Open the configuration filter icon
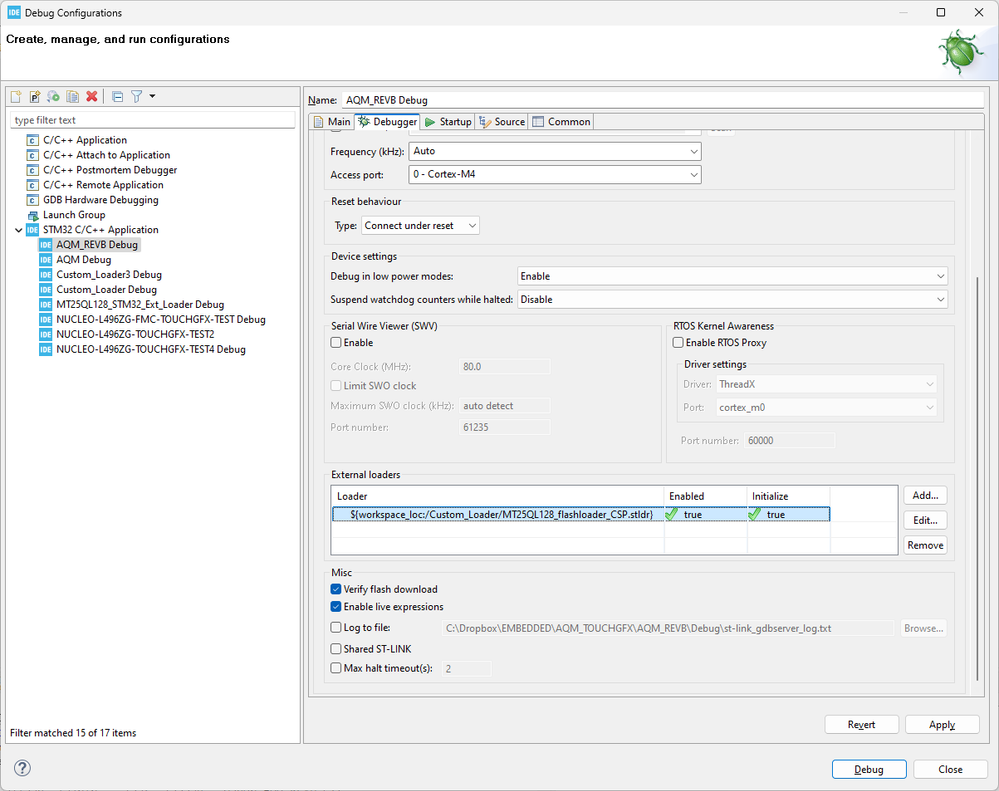This screenshot has height=791, width=999. point(136,96)
